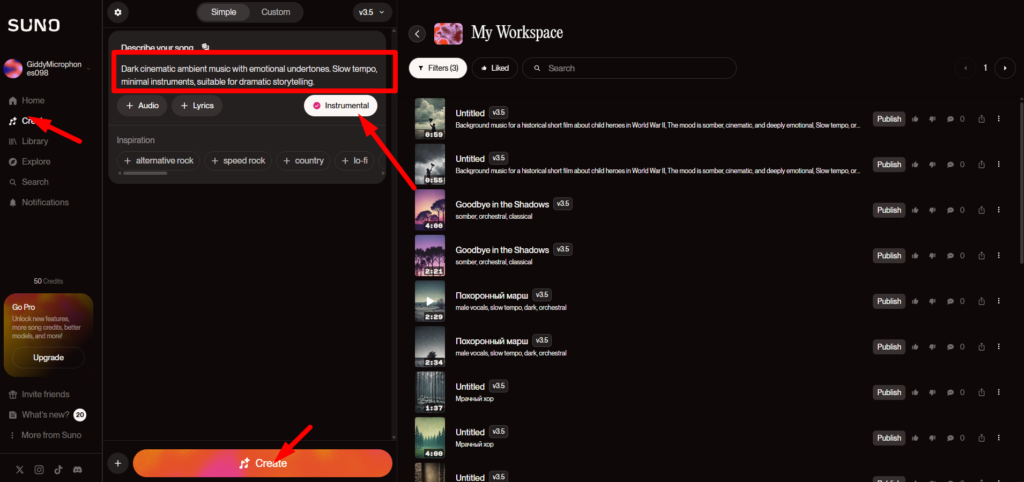This screenshot has width=1024, height=482.
Task: Click the '50 Credits' text
Action: [x=48, y=281]
